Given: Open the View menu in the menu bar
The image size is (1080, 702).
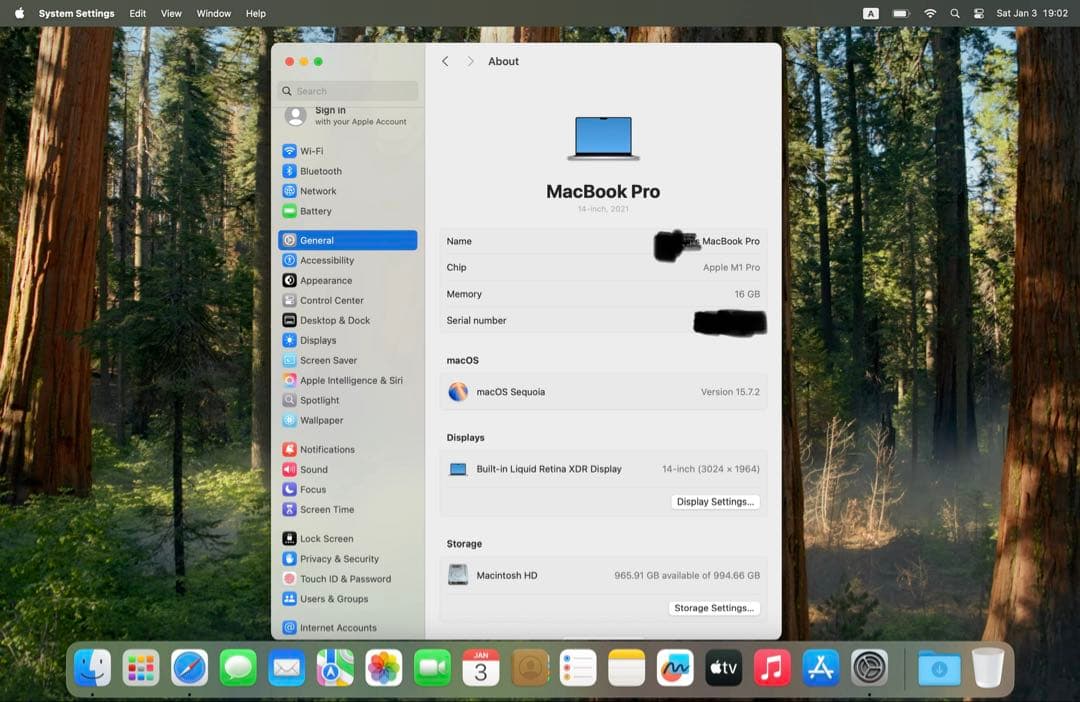Looking at the screenshot, I should [x=171, y=13].
